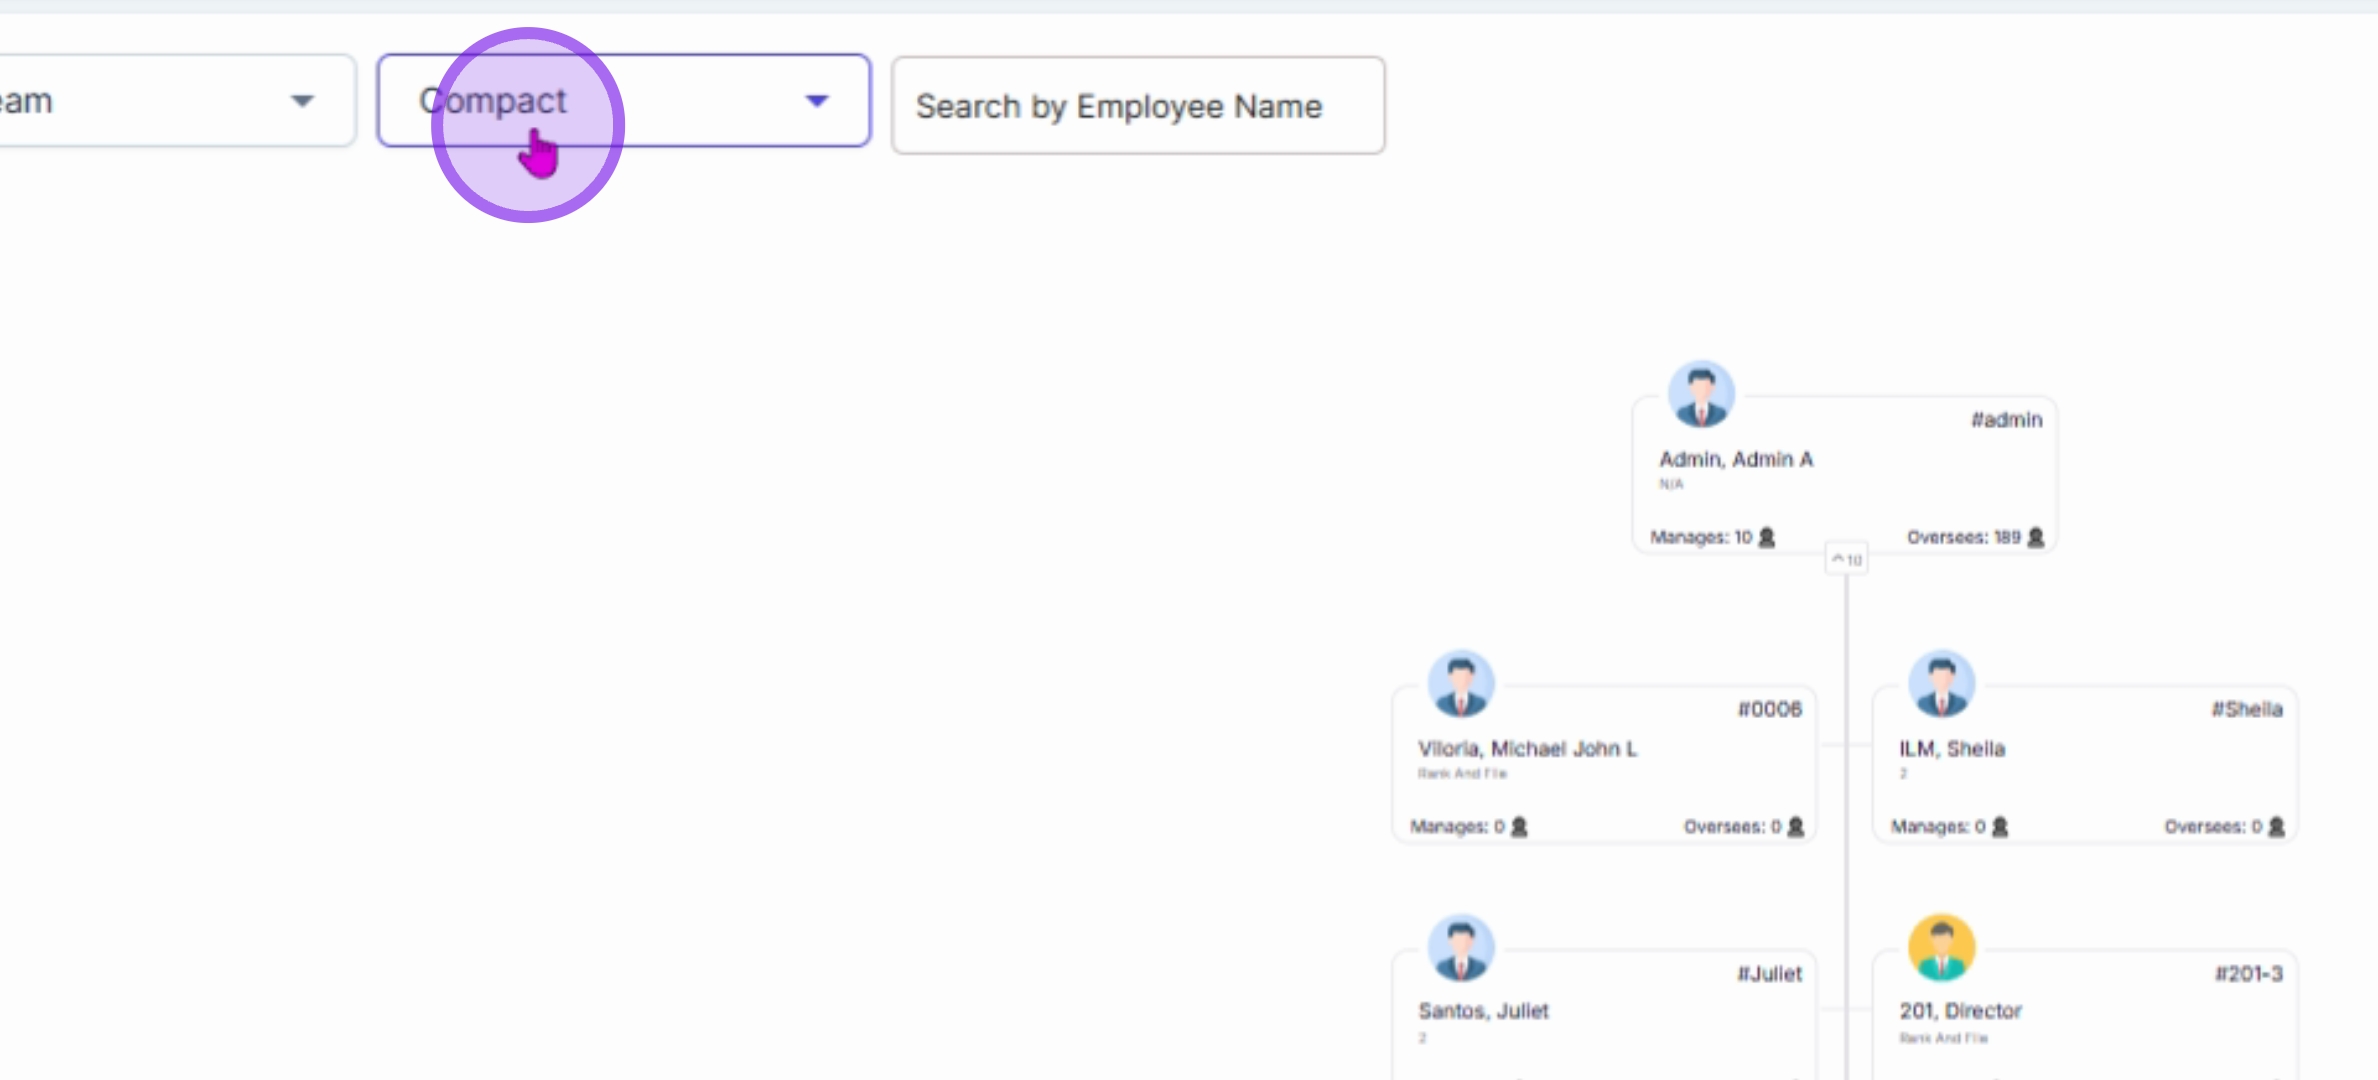Click ILM, Sheila avatar icon
Viewport: 2378px width, 1080px height.
(x=1941, y=684)
